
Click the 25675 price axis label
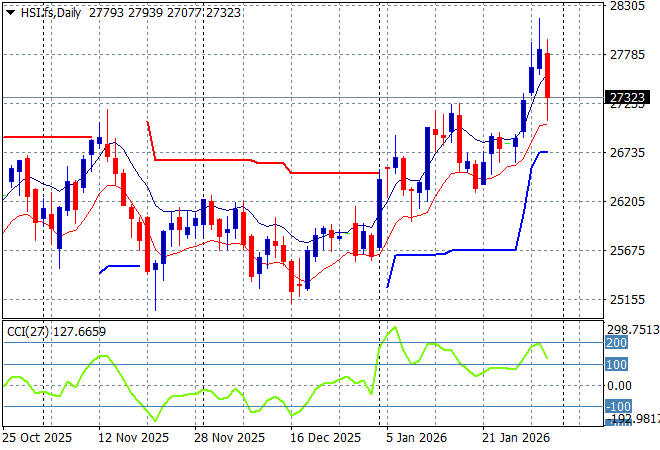coord(627,250)
